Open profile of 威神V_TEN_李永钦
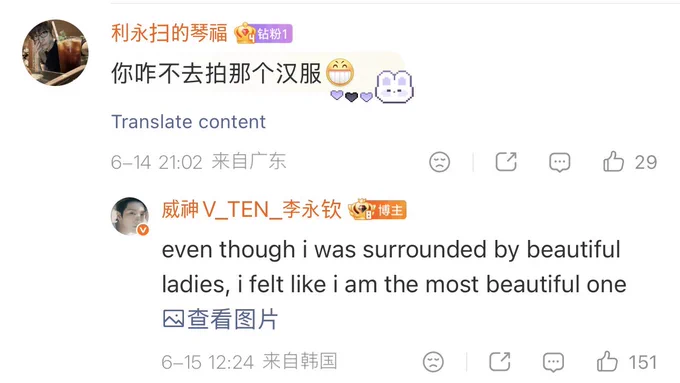The image size is (680, 383). (x=251, y=210)
